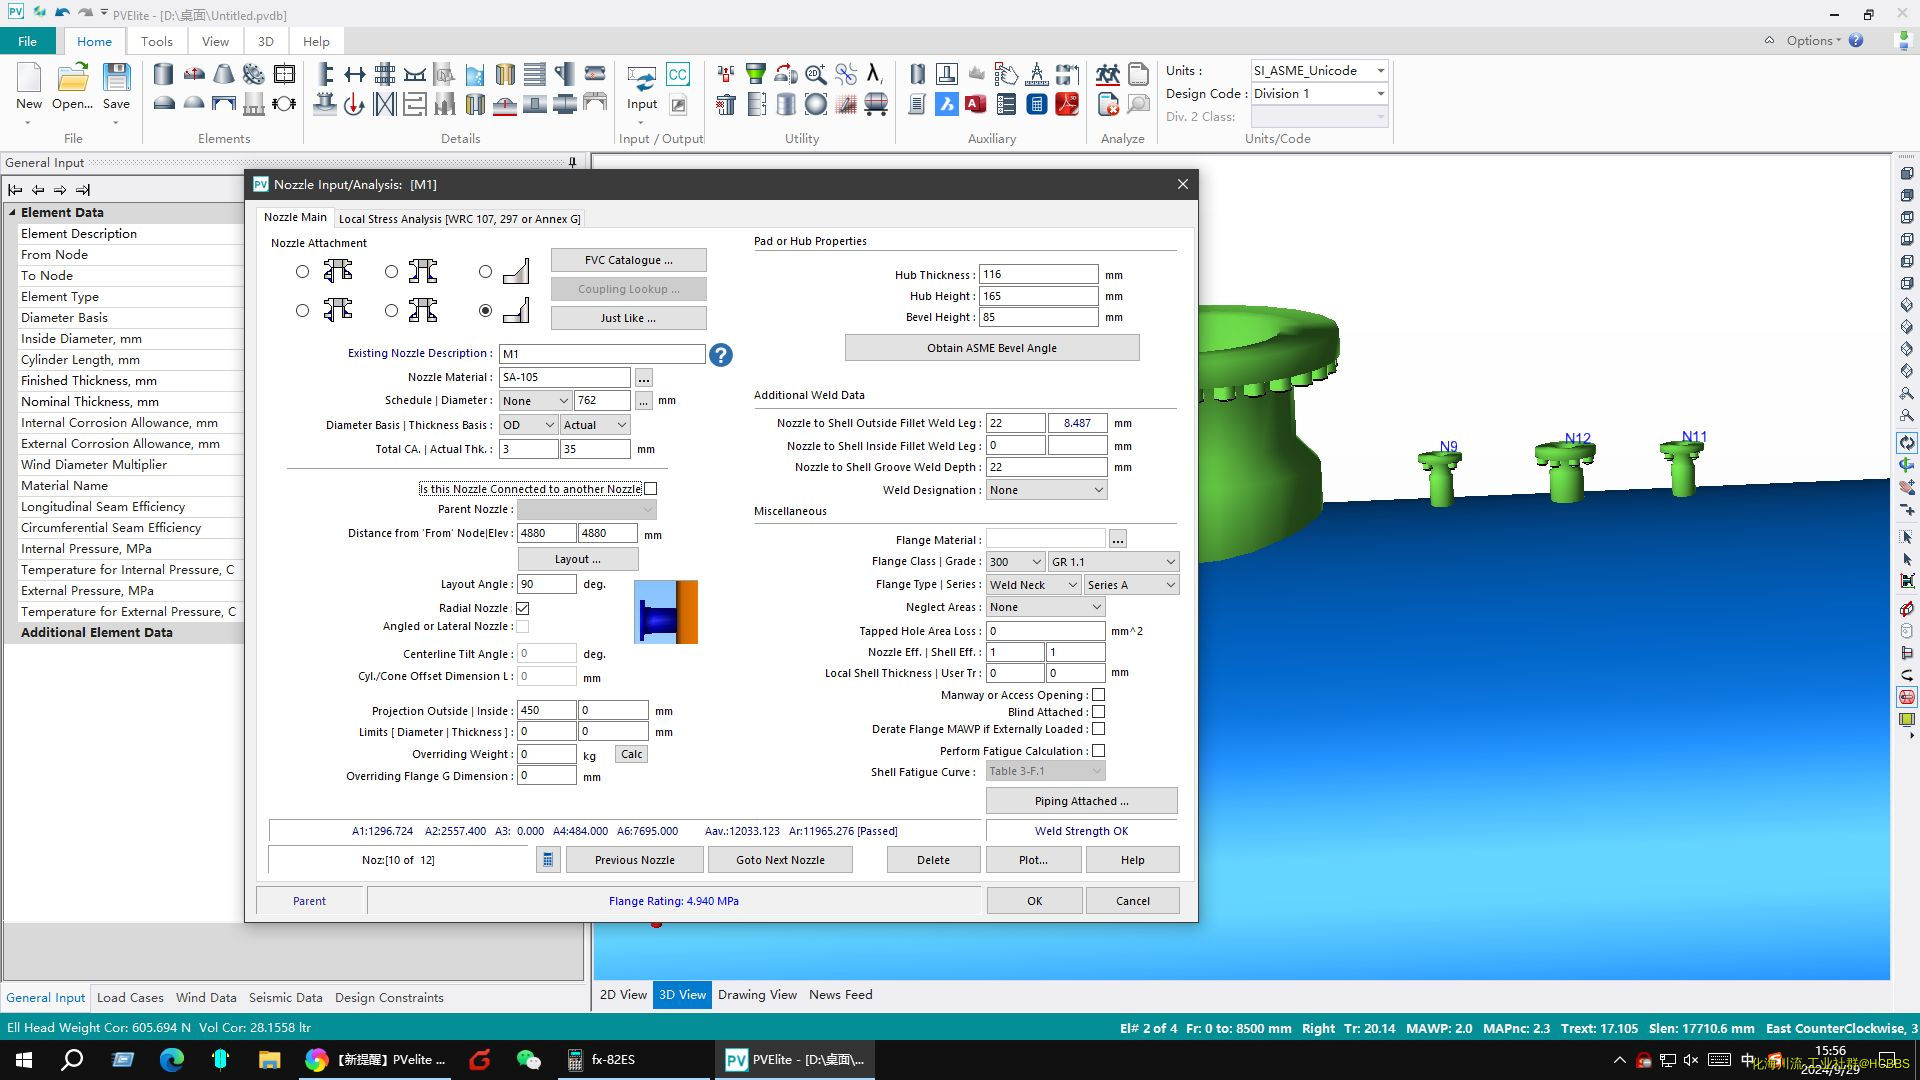1920x1080 pixels.
Task: Open the Units SI_ASME_Unicode dropdown
Action: tap(1319, 71)
